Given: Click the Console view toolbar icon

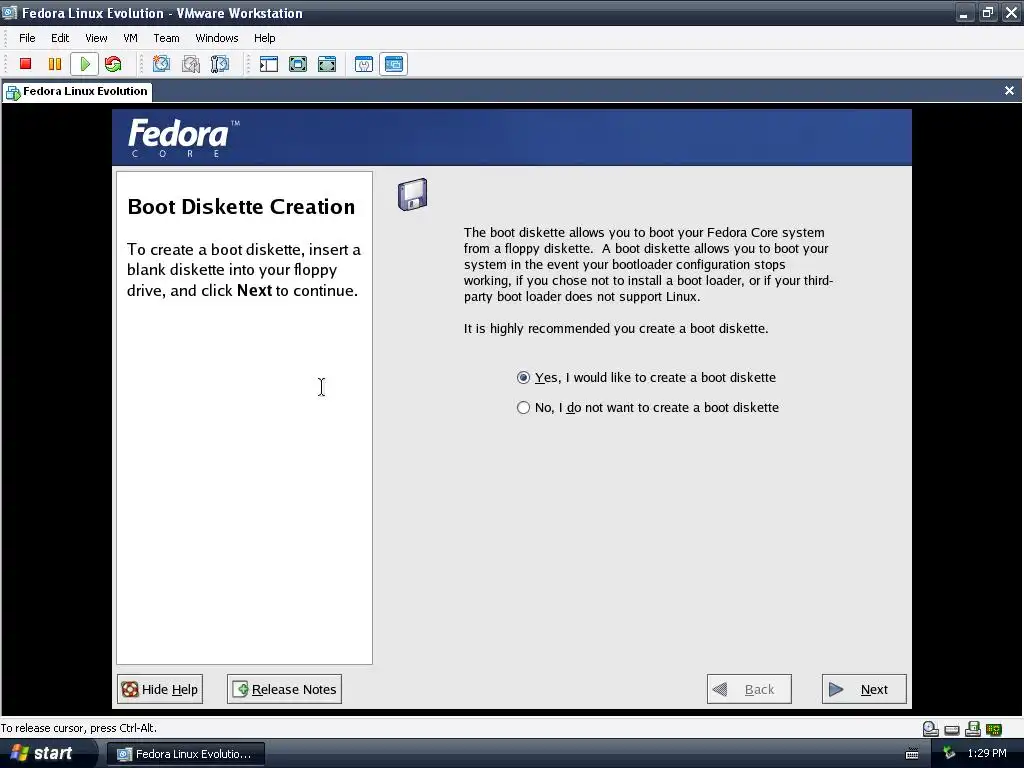Looking at the screenshot, I should point(394,64).
